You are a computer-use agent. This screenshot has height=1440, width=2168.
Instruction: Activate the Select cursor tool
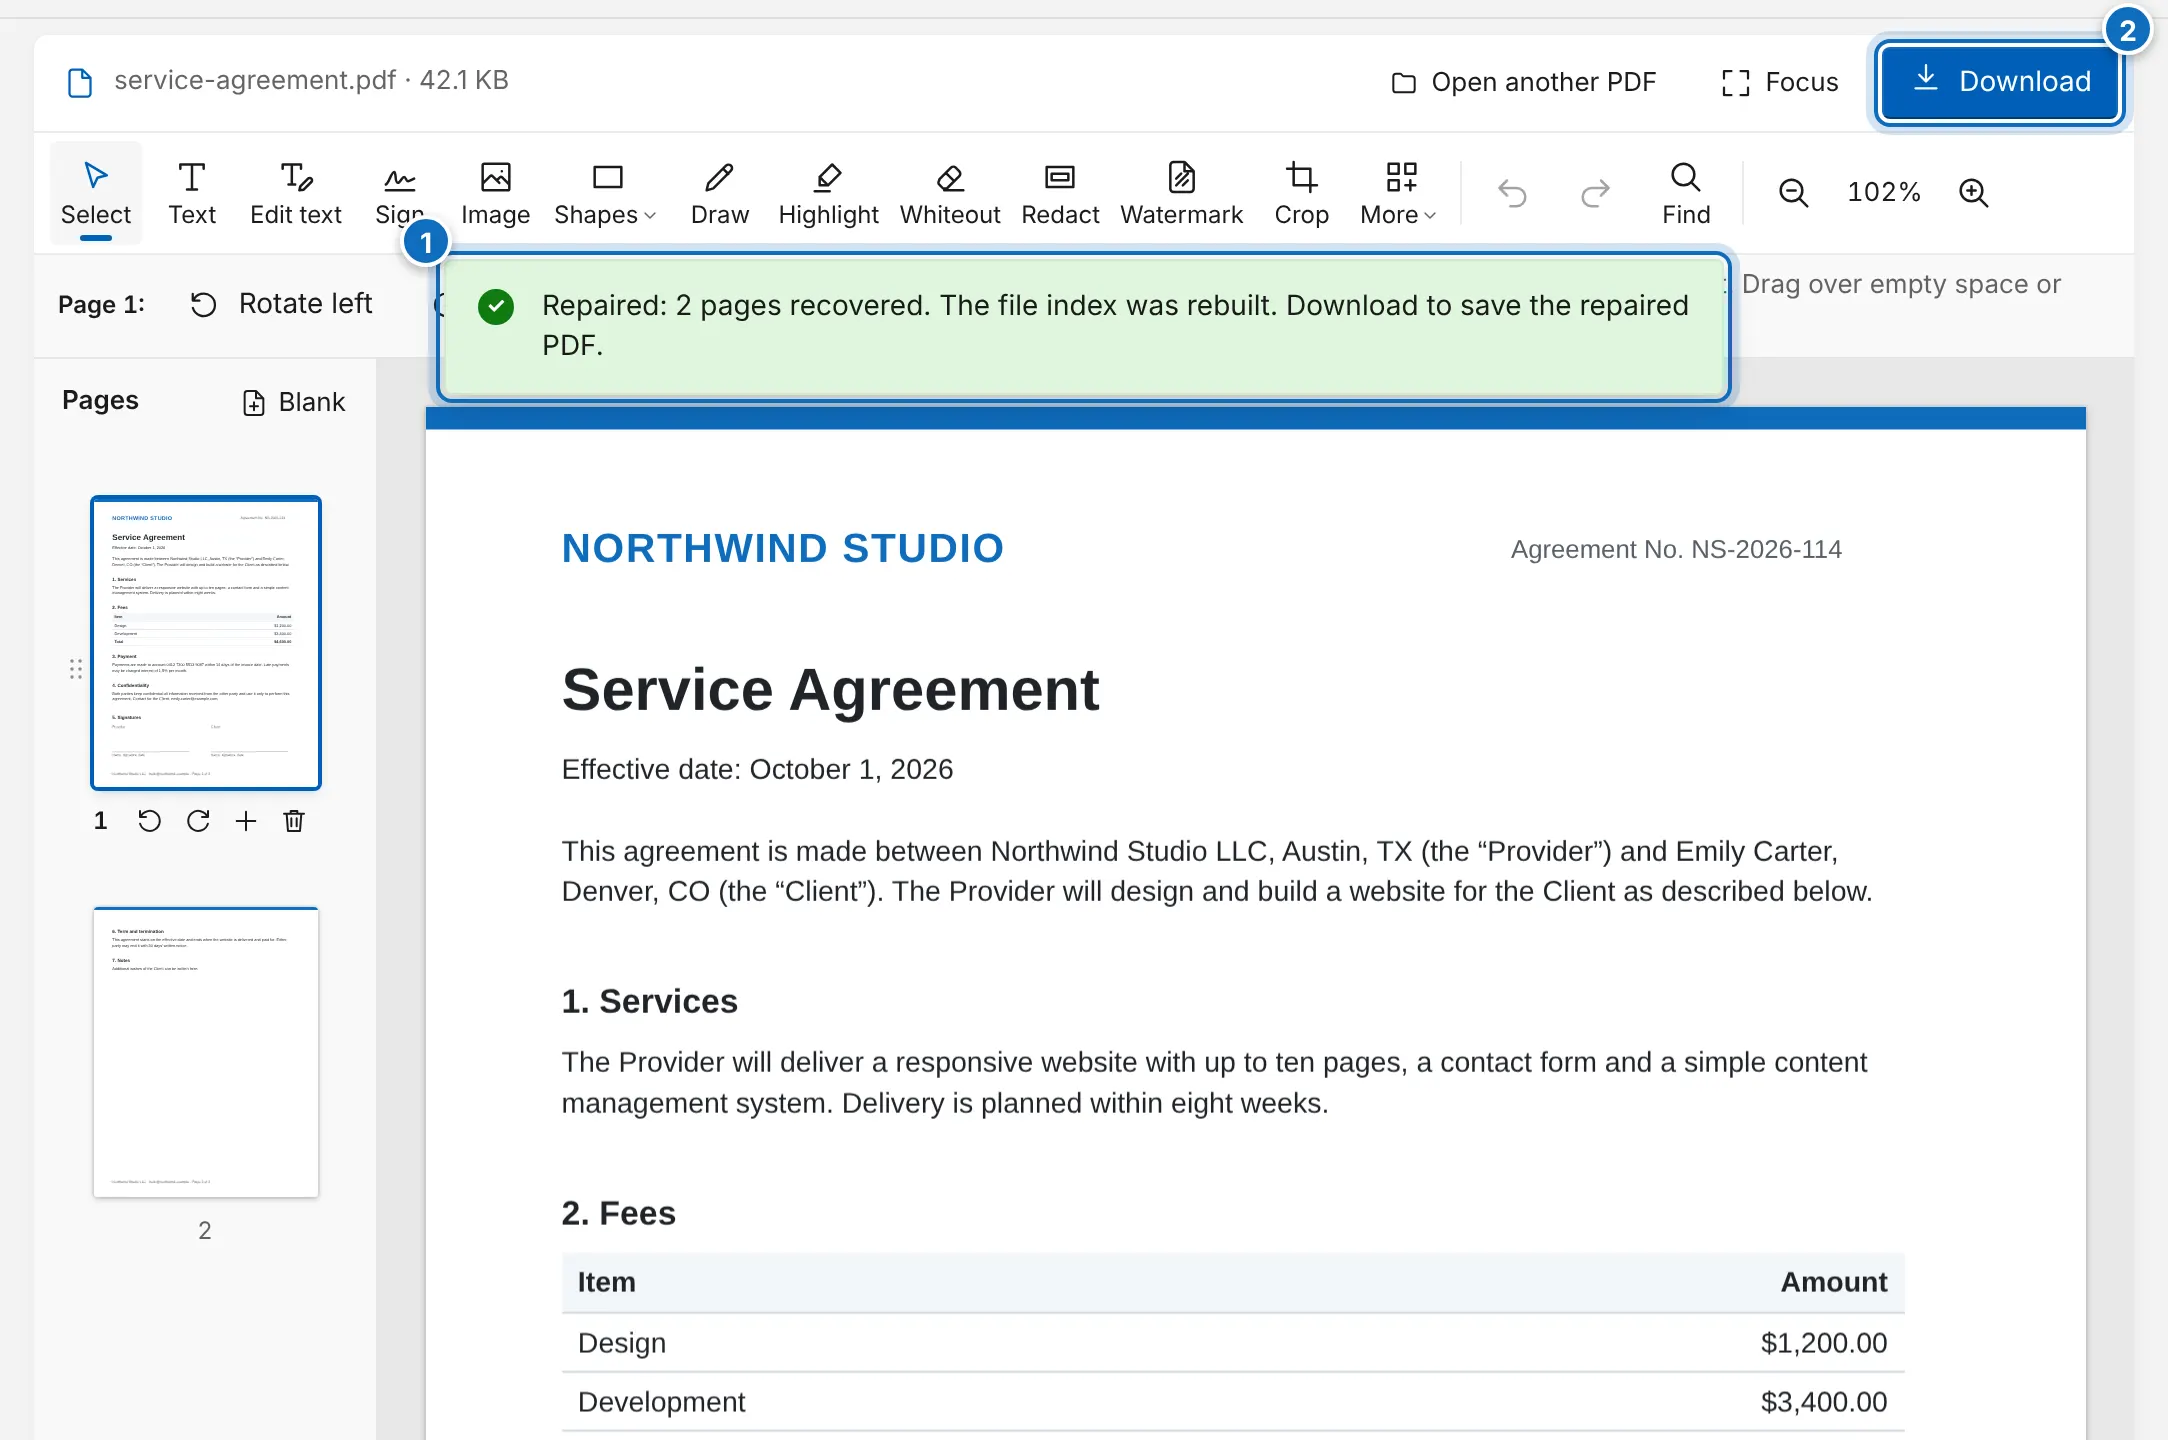(96, 193)
